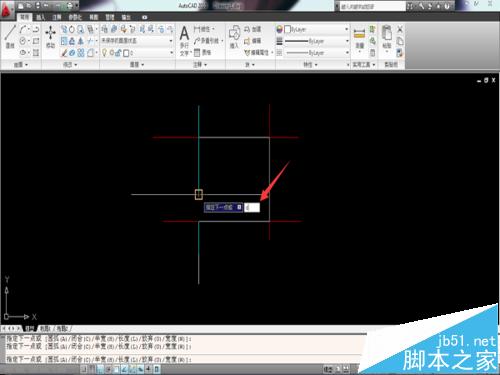Expand the Modify (修改) panel
The height and width of the screenshot is (375, 500).
pos(70,65)
